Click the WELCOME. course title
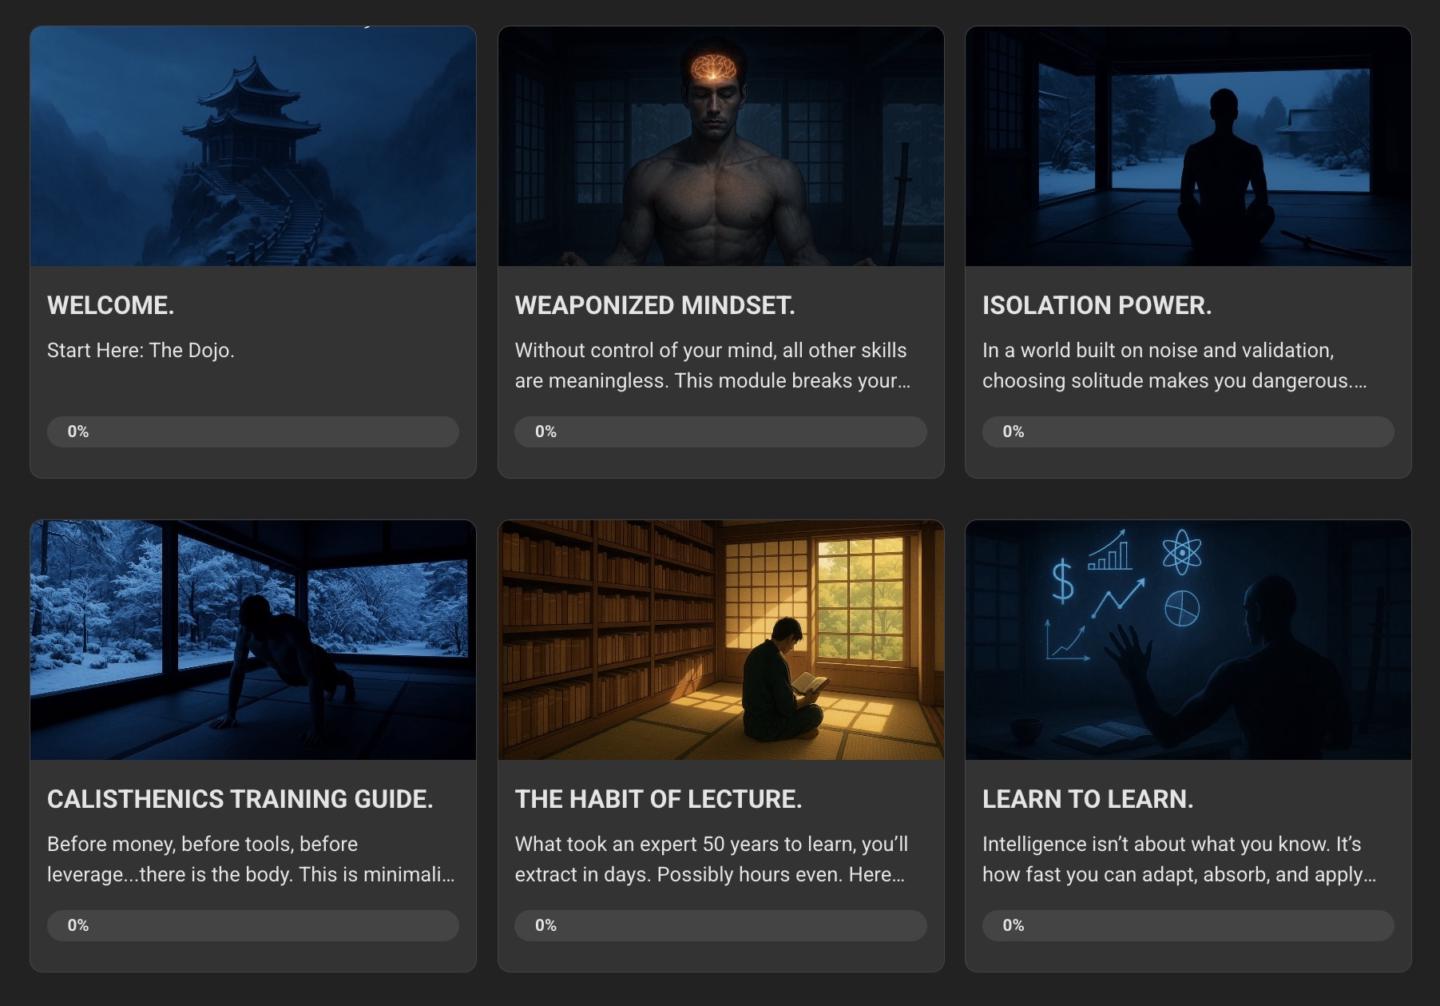 tap(111, 306)
